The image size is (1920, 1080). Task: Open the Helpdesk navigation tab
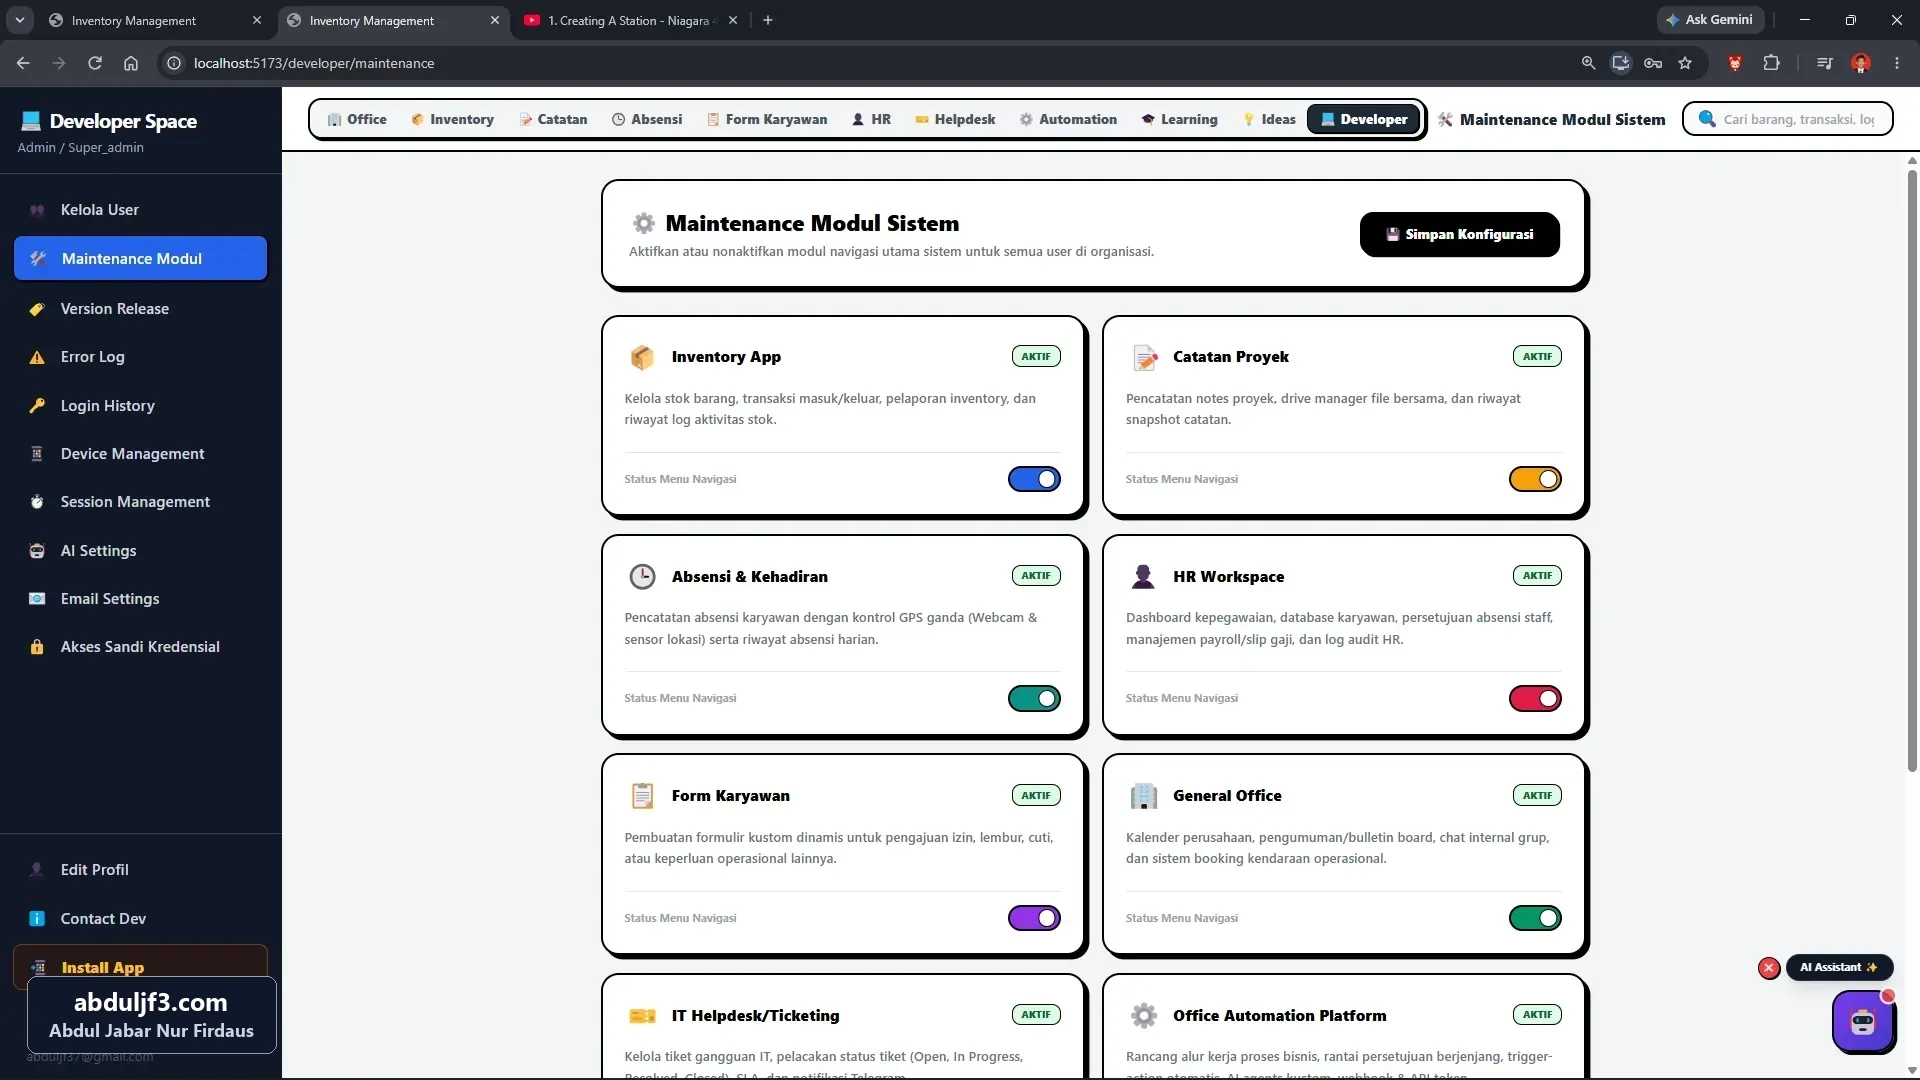955,119
